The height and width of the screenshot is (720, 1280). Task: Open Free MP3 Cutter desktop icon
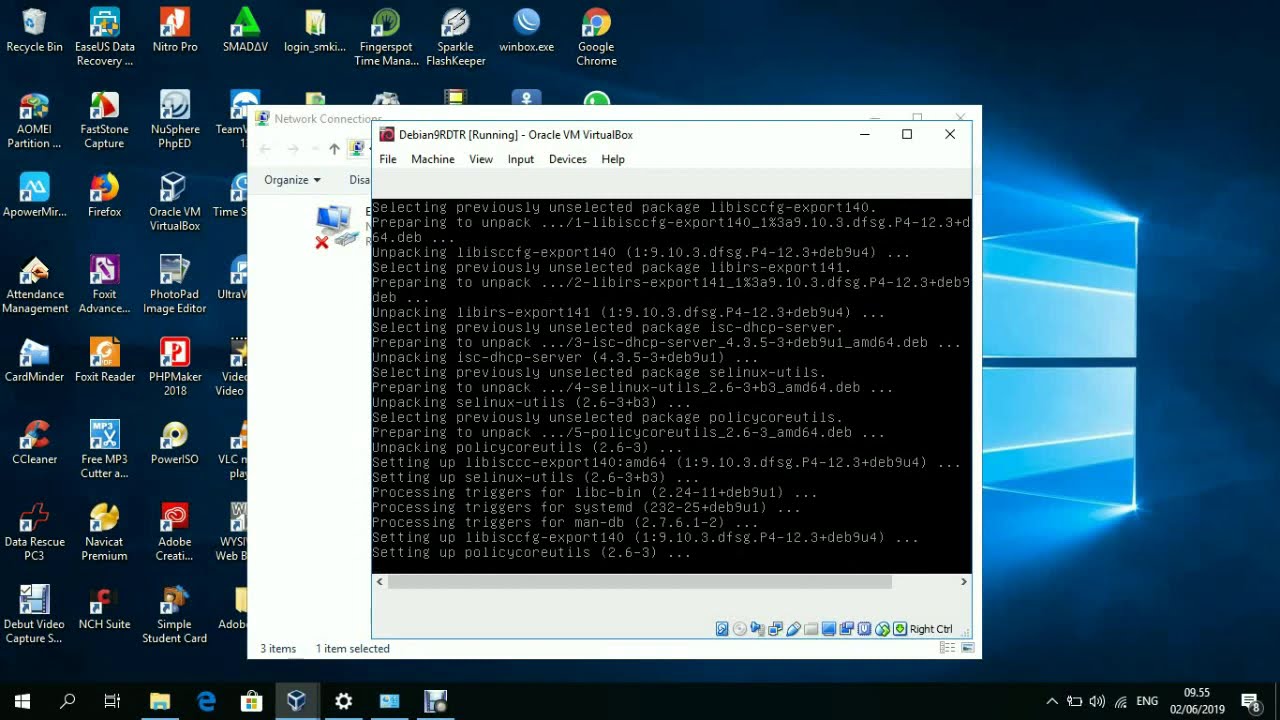[x=104, y=449]
